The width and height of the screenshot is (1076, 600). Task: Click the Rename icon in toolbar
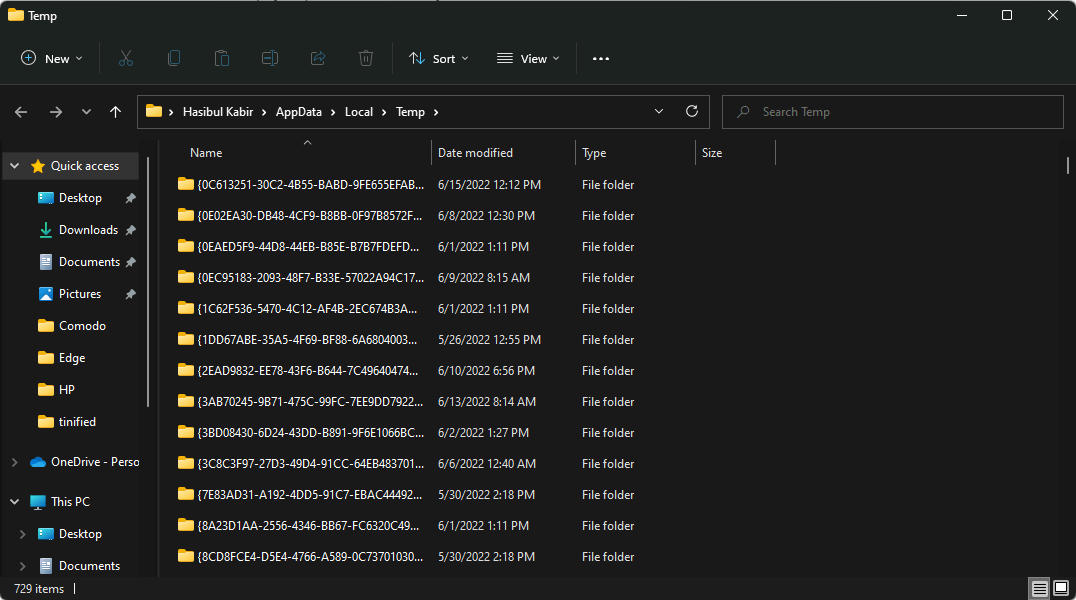[x=270, y=59]
